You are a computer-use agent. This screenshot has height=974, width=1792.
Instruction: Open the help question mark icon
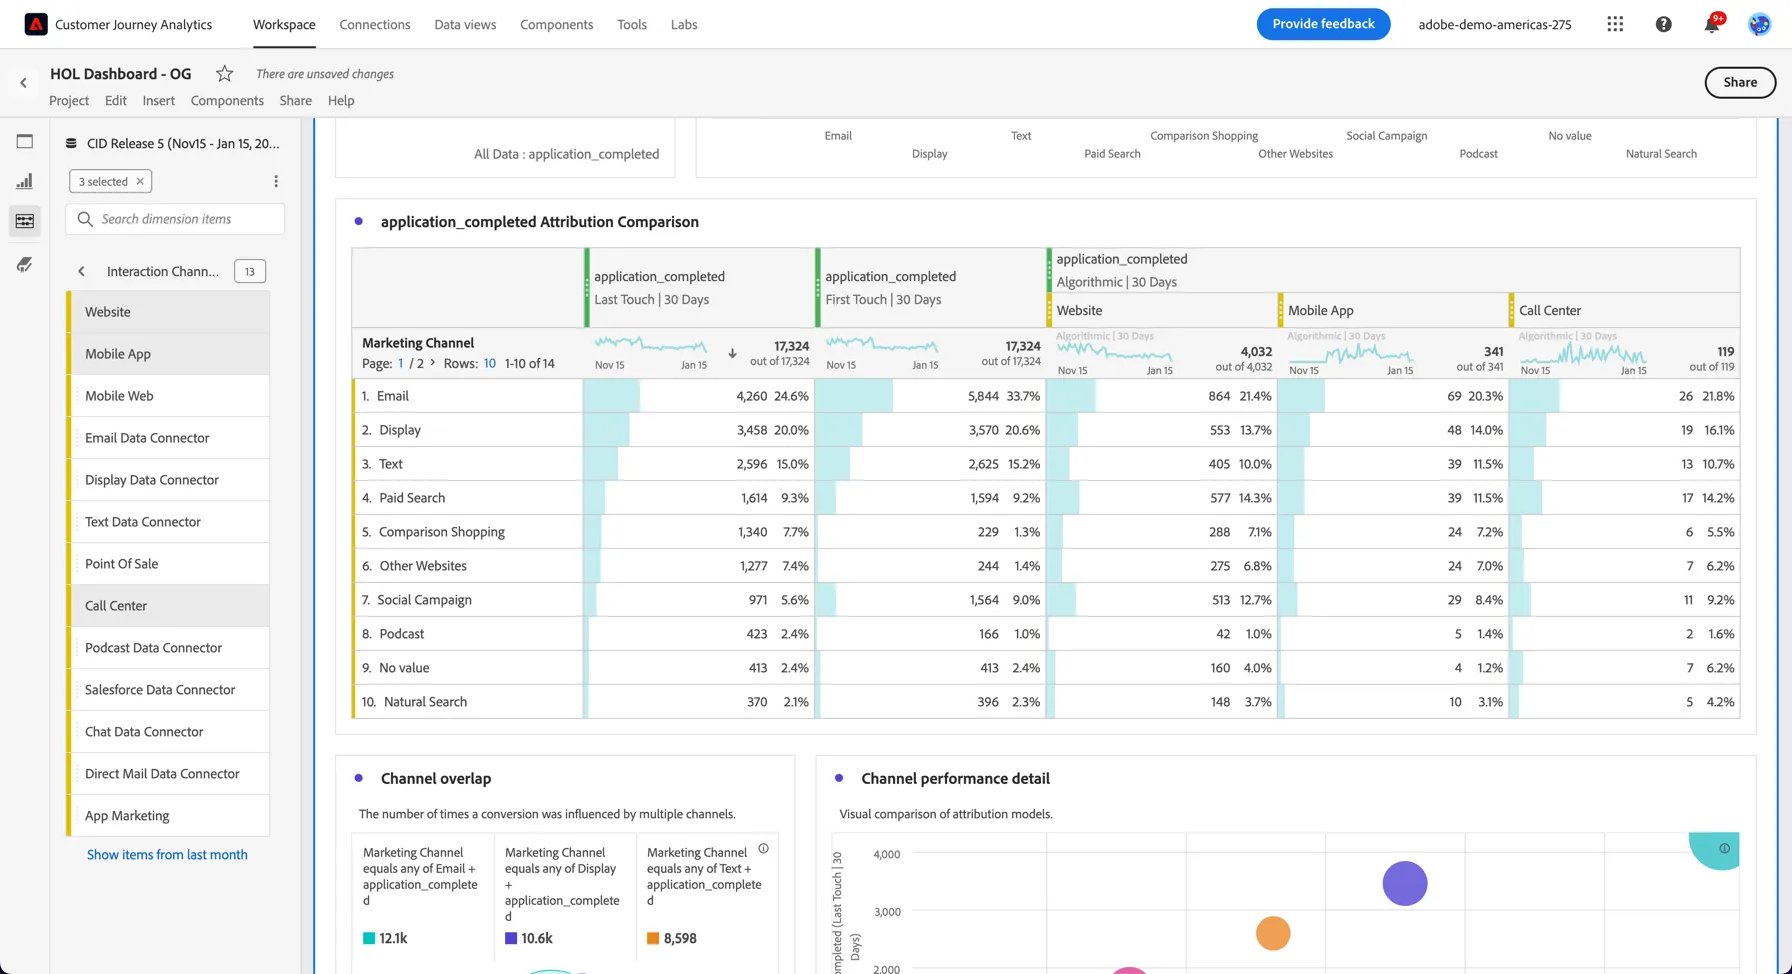1663,24
